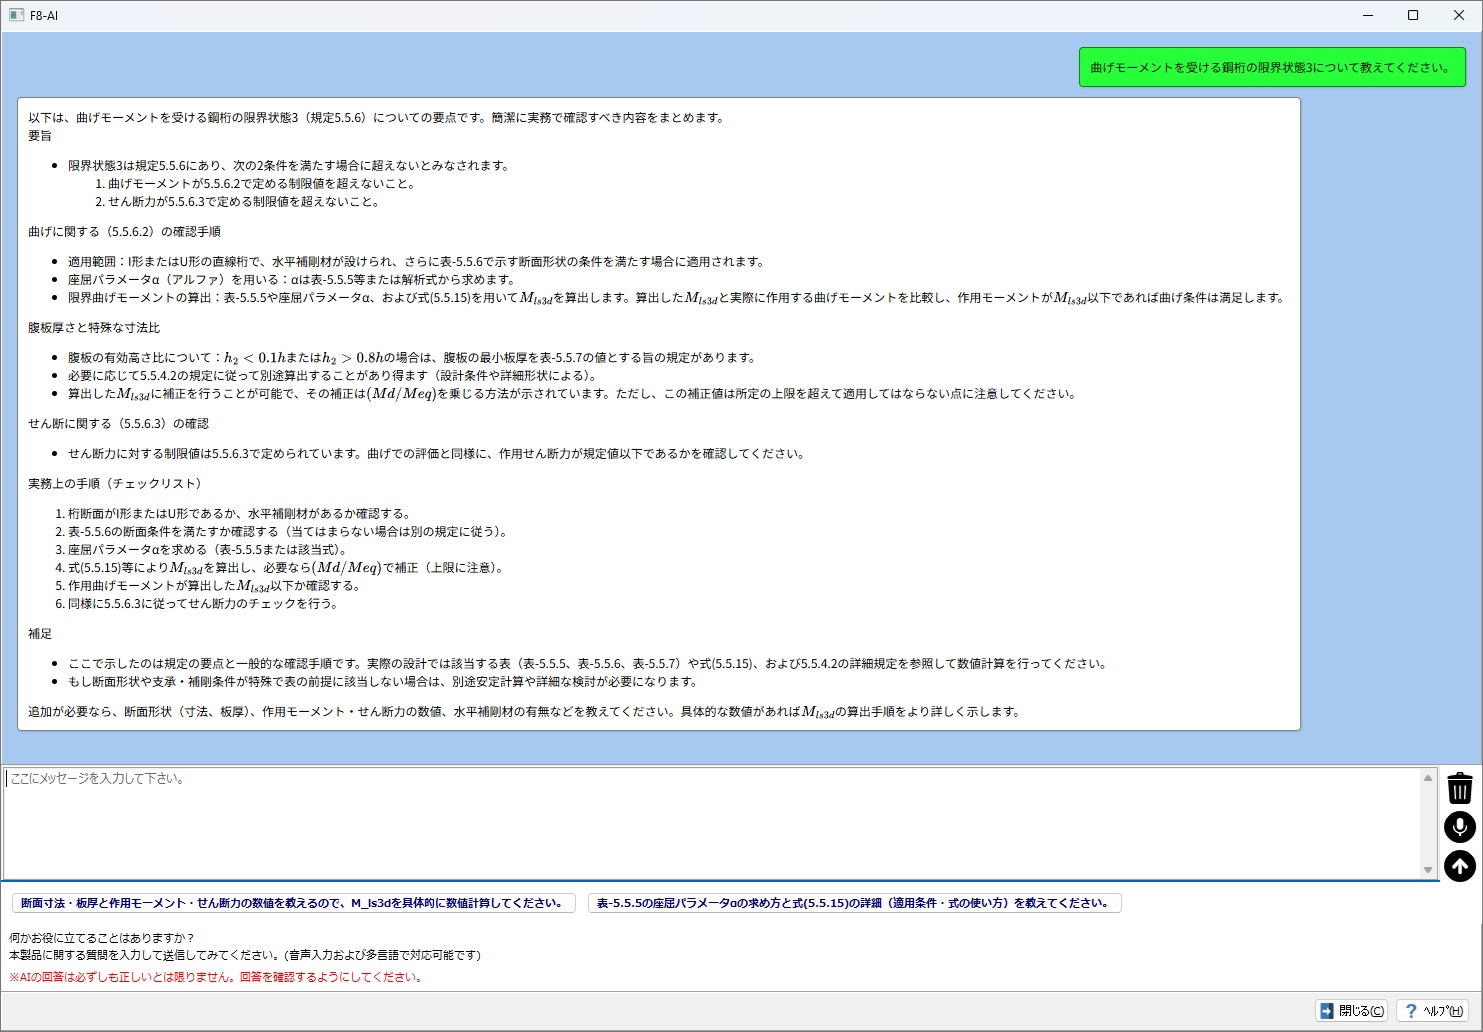Send message with the up-arrow icon
The height and width of the screenshot is (1032, 1483).
click(1459, 866)
